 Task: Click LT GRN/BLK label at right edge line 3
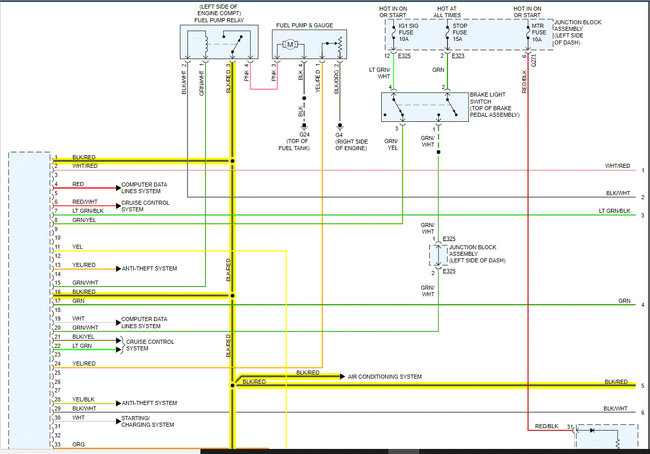tap(614, 211)
